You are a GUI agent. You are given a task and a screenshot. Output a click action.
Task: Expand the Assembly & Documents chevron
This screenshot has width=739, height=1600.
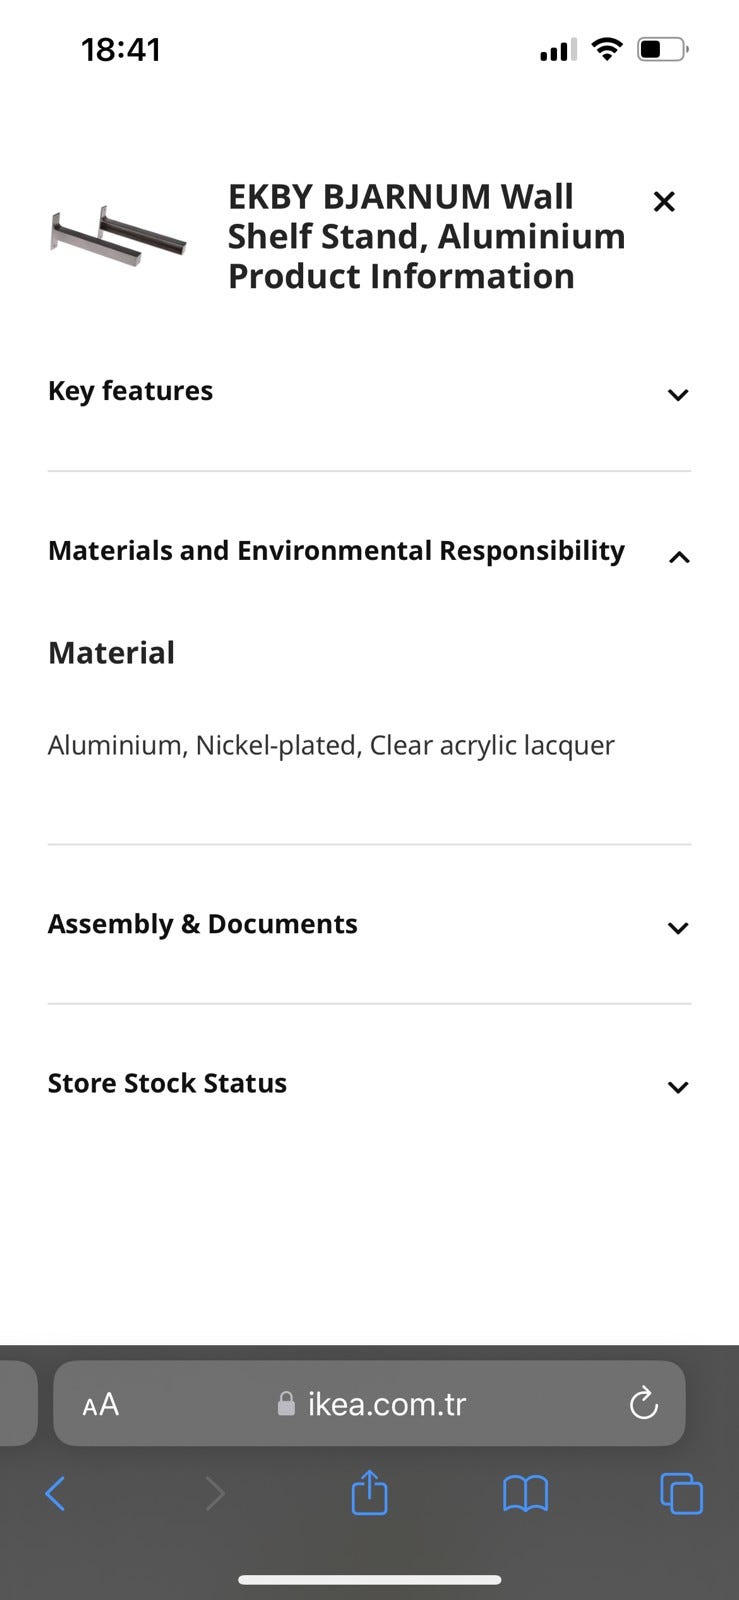678,928
